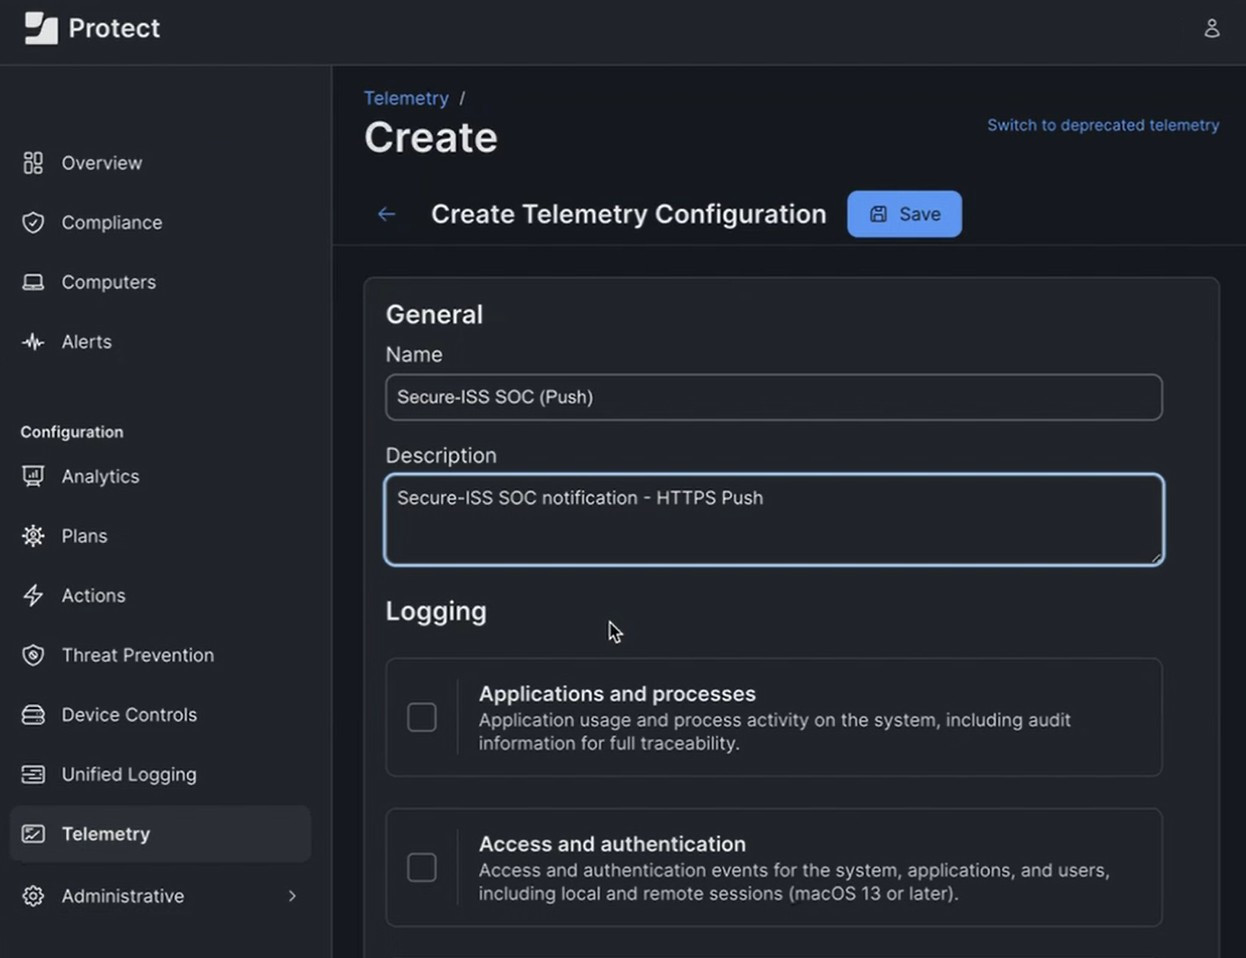Click the floppy disk icon in Save
The height and width of the screenshot is (958, 1246).
point(878,214)
